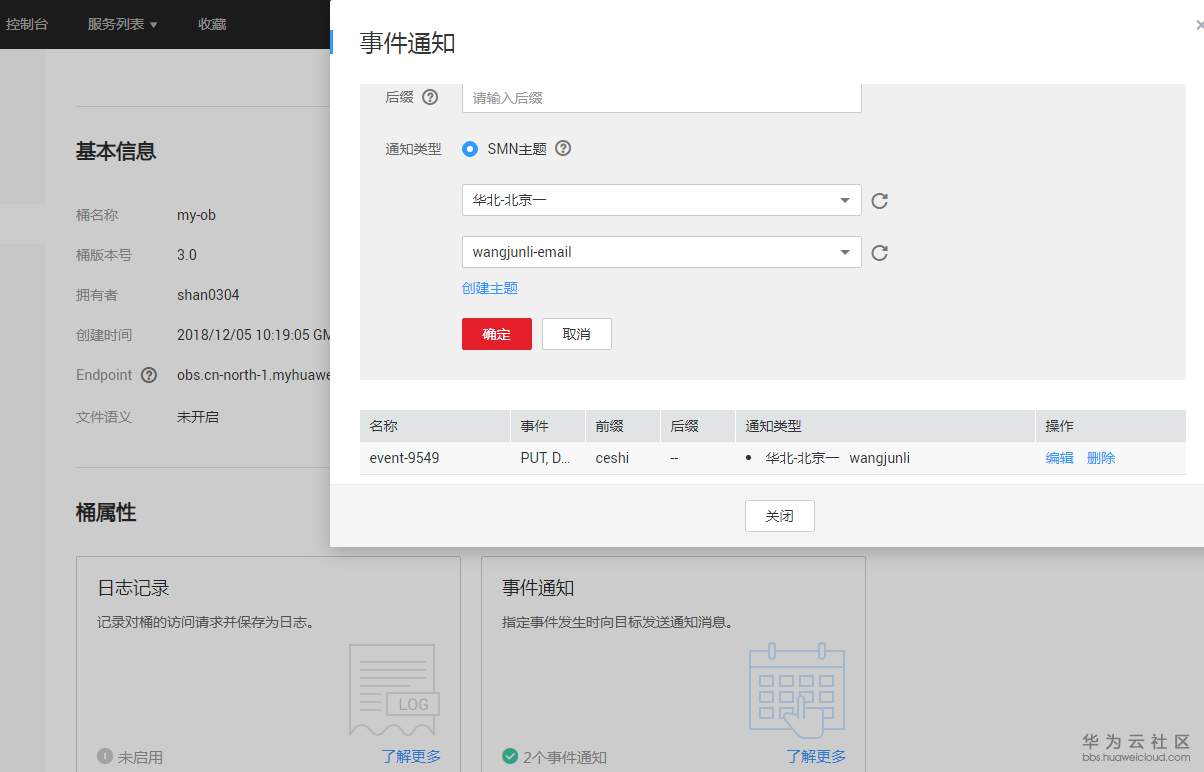
Task: Click green check status icon for 2个事件通知
Action: pos(510,756)
